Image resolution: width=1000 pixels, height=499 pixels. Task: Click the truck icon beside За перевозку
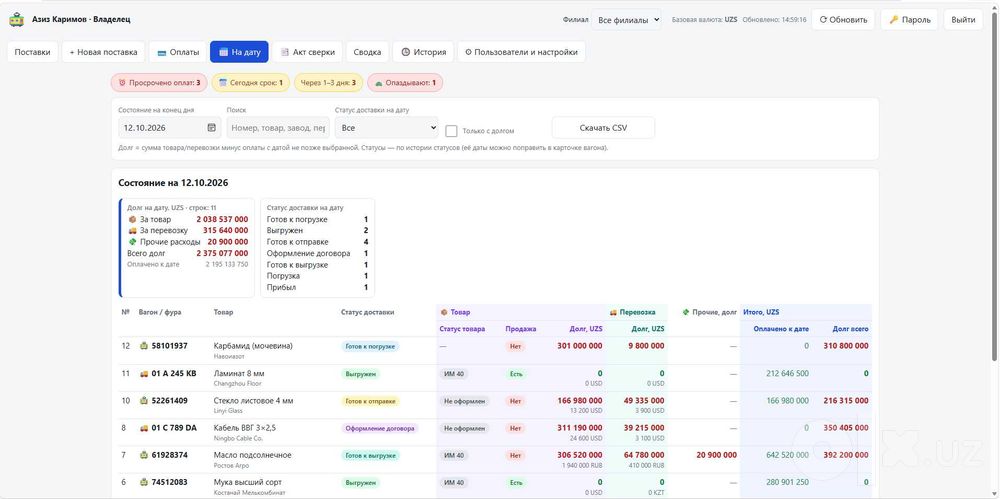point(133,230)
